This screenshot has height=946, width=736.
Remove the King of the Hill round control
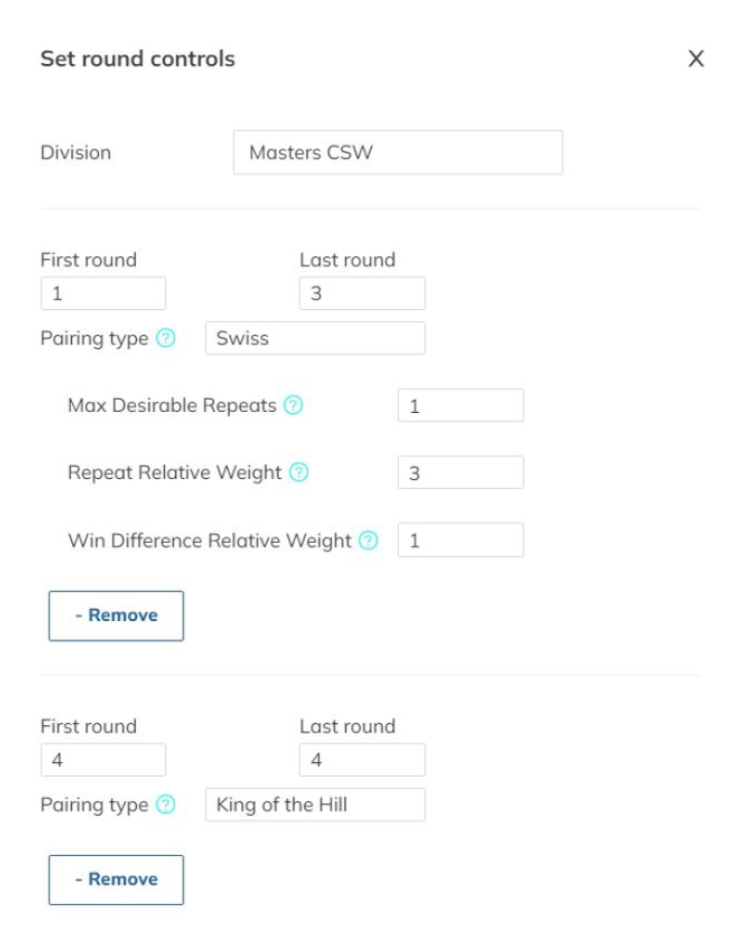[x=116, y=880]
